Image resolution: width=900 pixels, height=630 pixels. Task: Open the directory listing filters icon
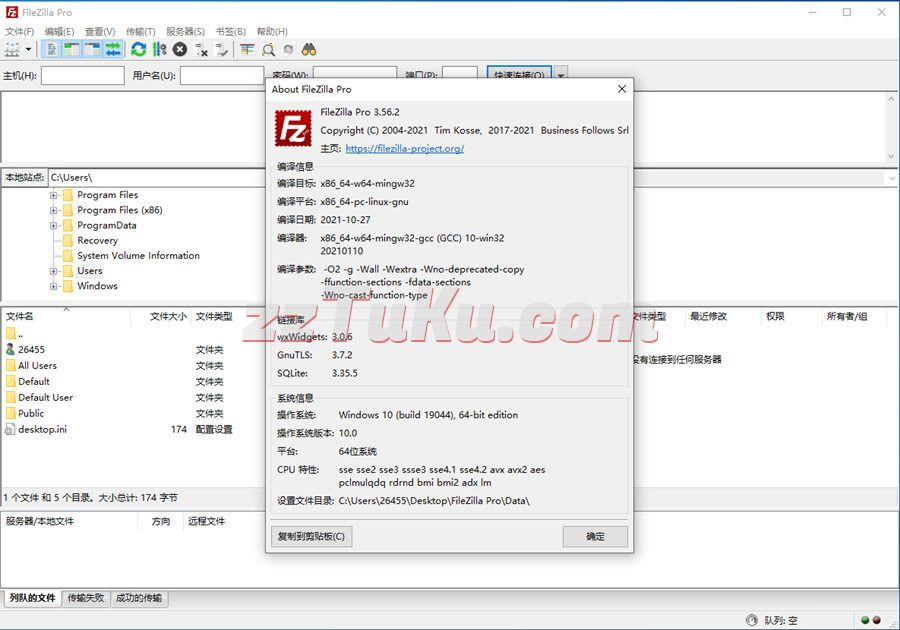coord(247,49)
